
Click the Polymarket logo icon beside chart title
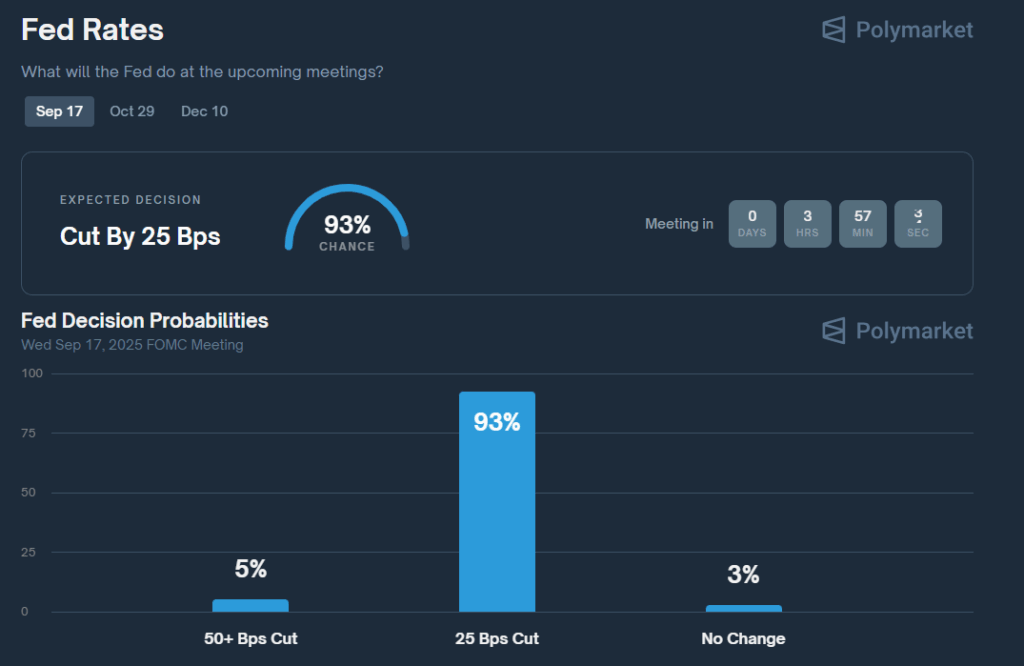coord(833,331)
